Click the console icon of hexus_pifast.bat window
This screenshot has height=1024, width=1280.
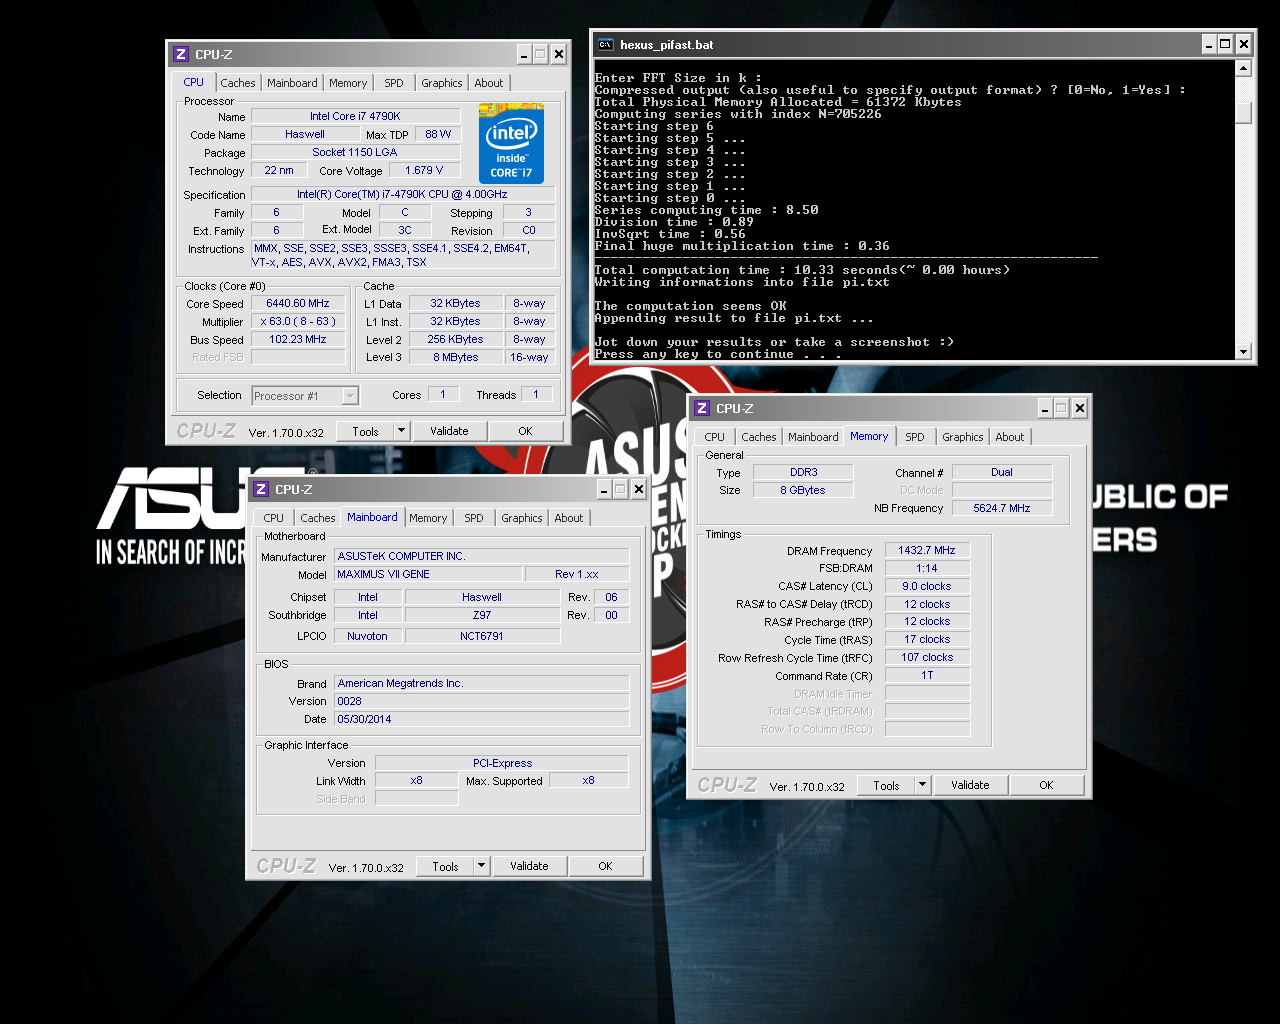pyautogui.click(x=605, y=44)
